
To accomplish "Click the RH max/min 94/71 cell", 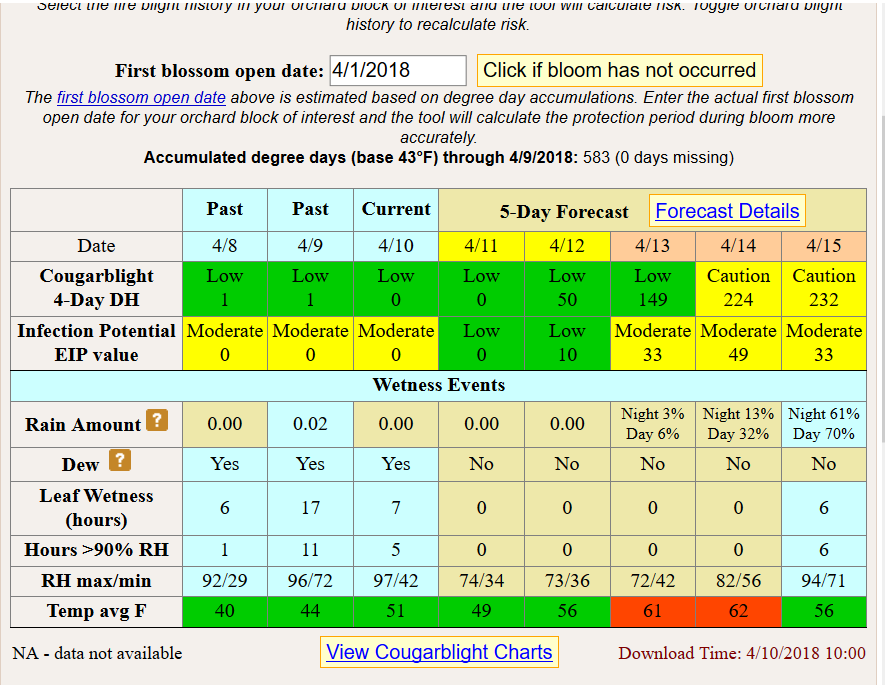I will [823, 580].
